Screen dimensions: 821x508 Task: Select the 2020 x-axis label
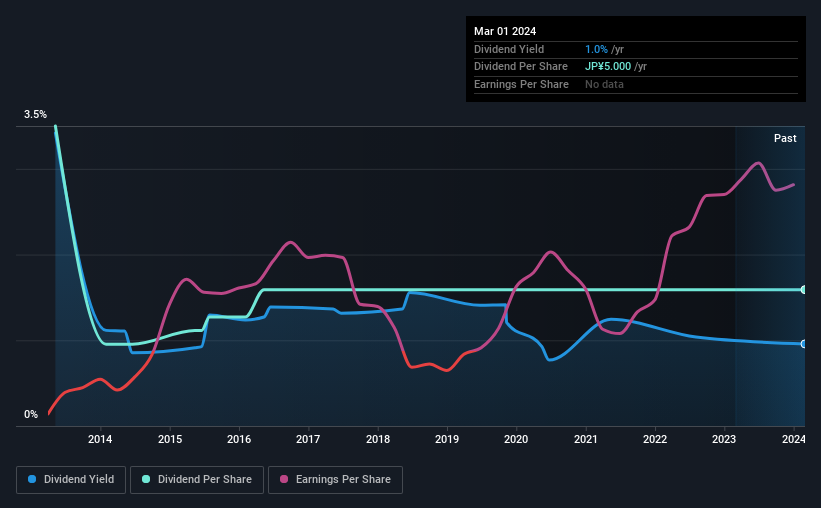[516, 439]
